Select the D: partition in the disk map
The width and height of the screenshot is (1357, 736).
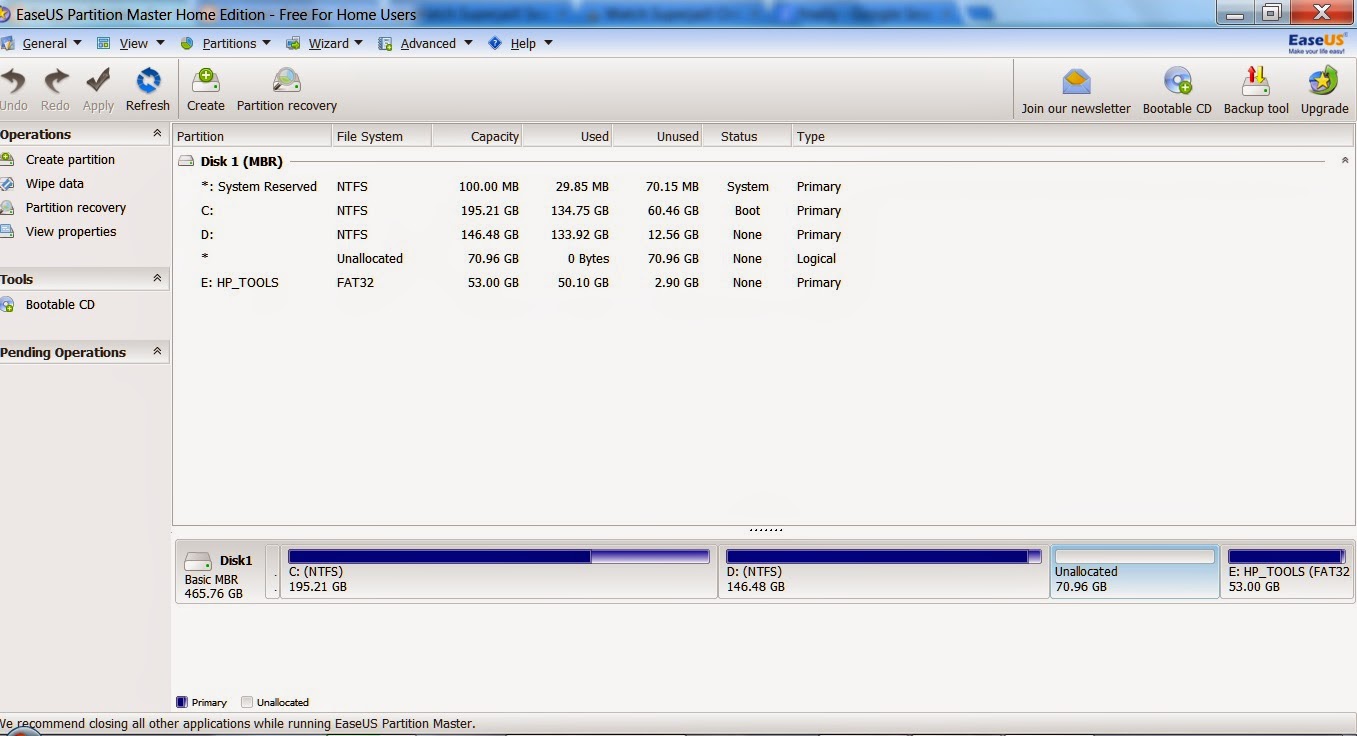(883, 570)
